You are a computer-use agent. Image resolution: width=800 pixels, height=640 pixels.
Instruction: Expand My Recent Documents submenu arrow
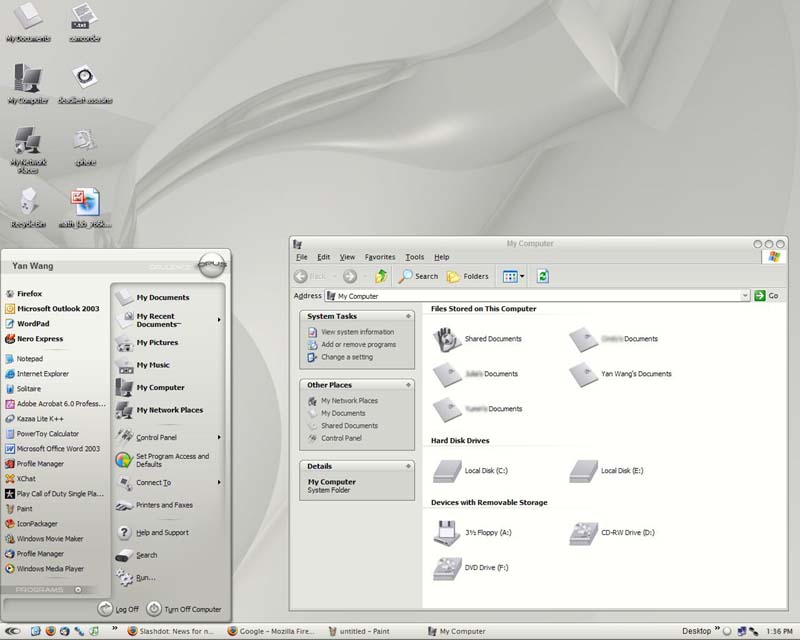(219, 320)
